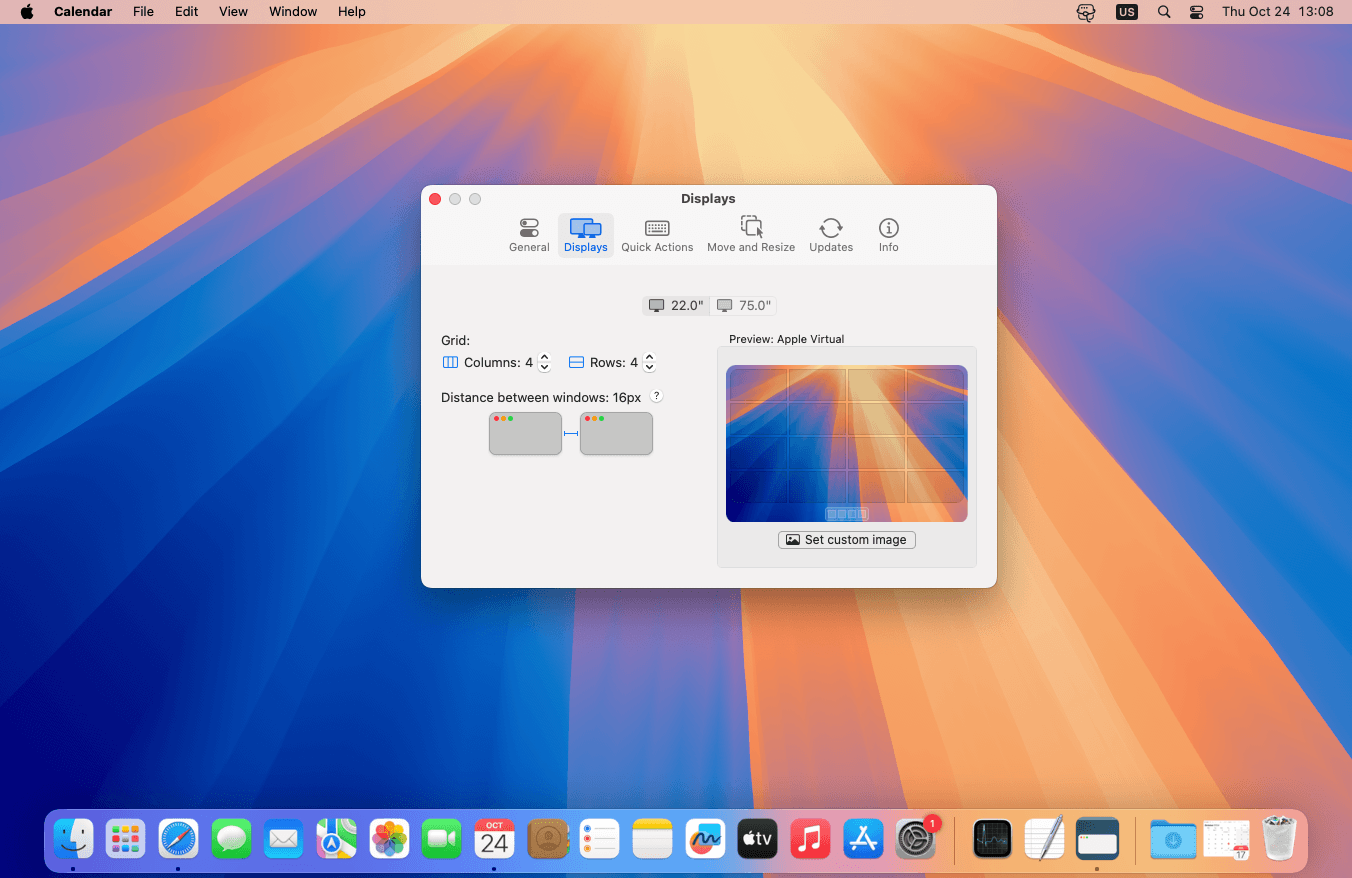Click Set custom image button
Viewport: 1352px width, 878px height.
coord(847,540)
